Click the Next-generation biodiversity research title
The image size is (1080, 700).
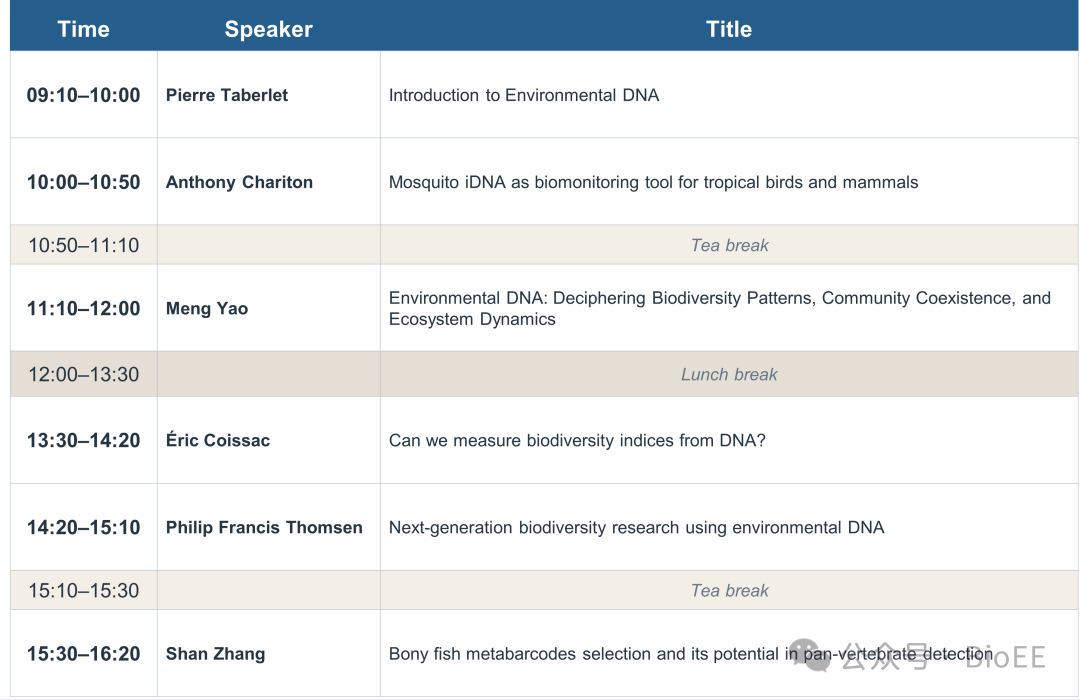click(636, 527)
